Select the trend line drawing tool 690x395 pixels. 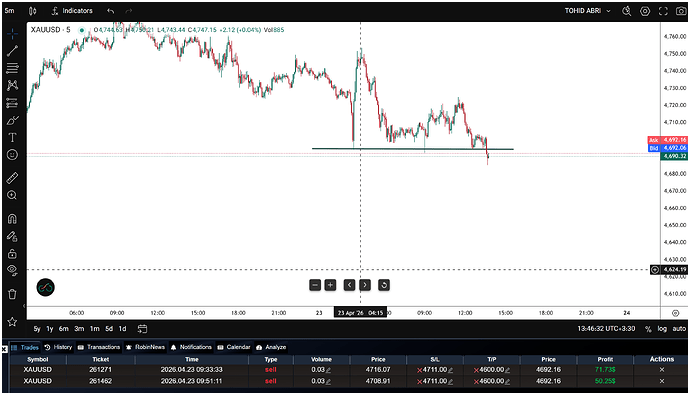point(12,51)
